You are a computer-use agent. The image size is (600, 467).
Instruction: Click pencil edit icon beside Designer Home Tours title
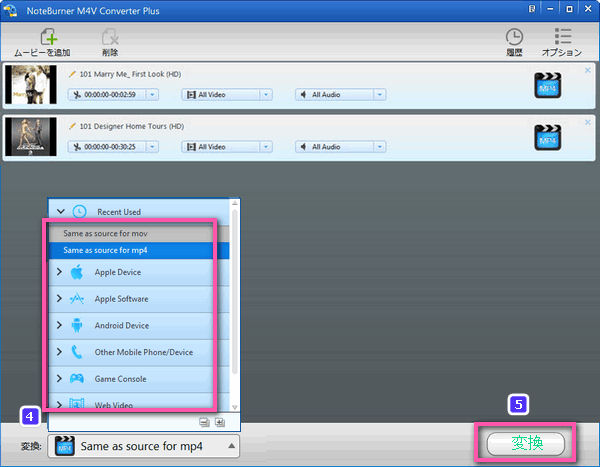pyautogui.click(x=72, y=126)
